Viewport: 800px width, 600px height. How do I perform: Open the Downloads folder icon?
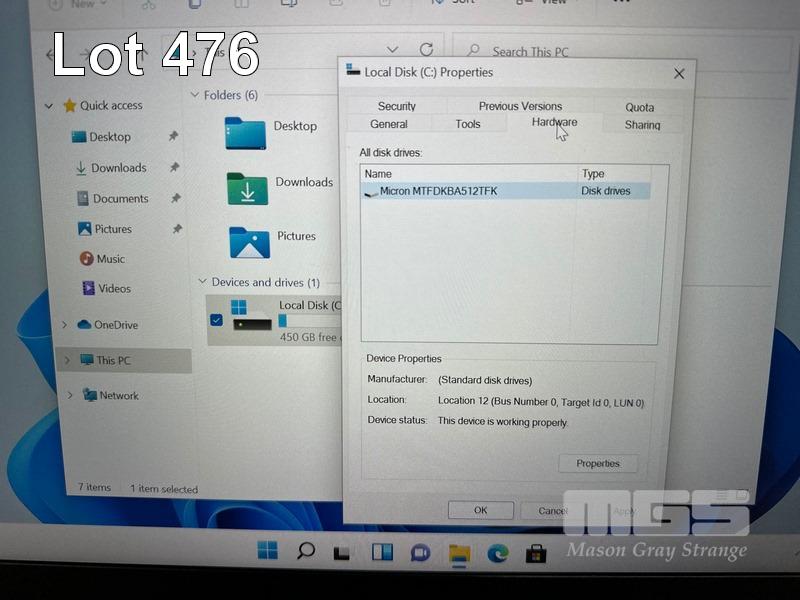pos(247,188)
